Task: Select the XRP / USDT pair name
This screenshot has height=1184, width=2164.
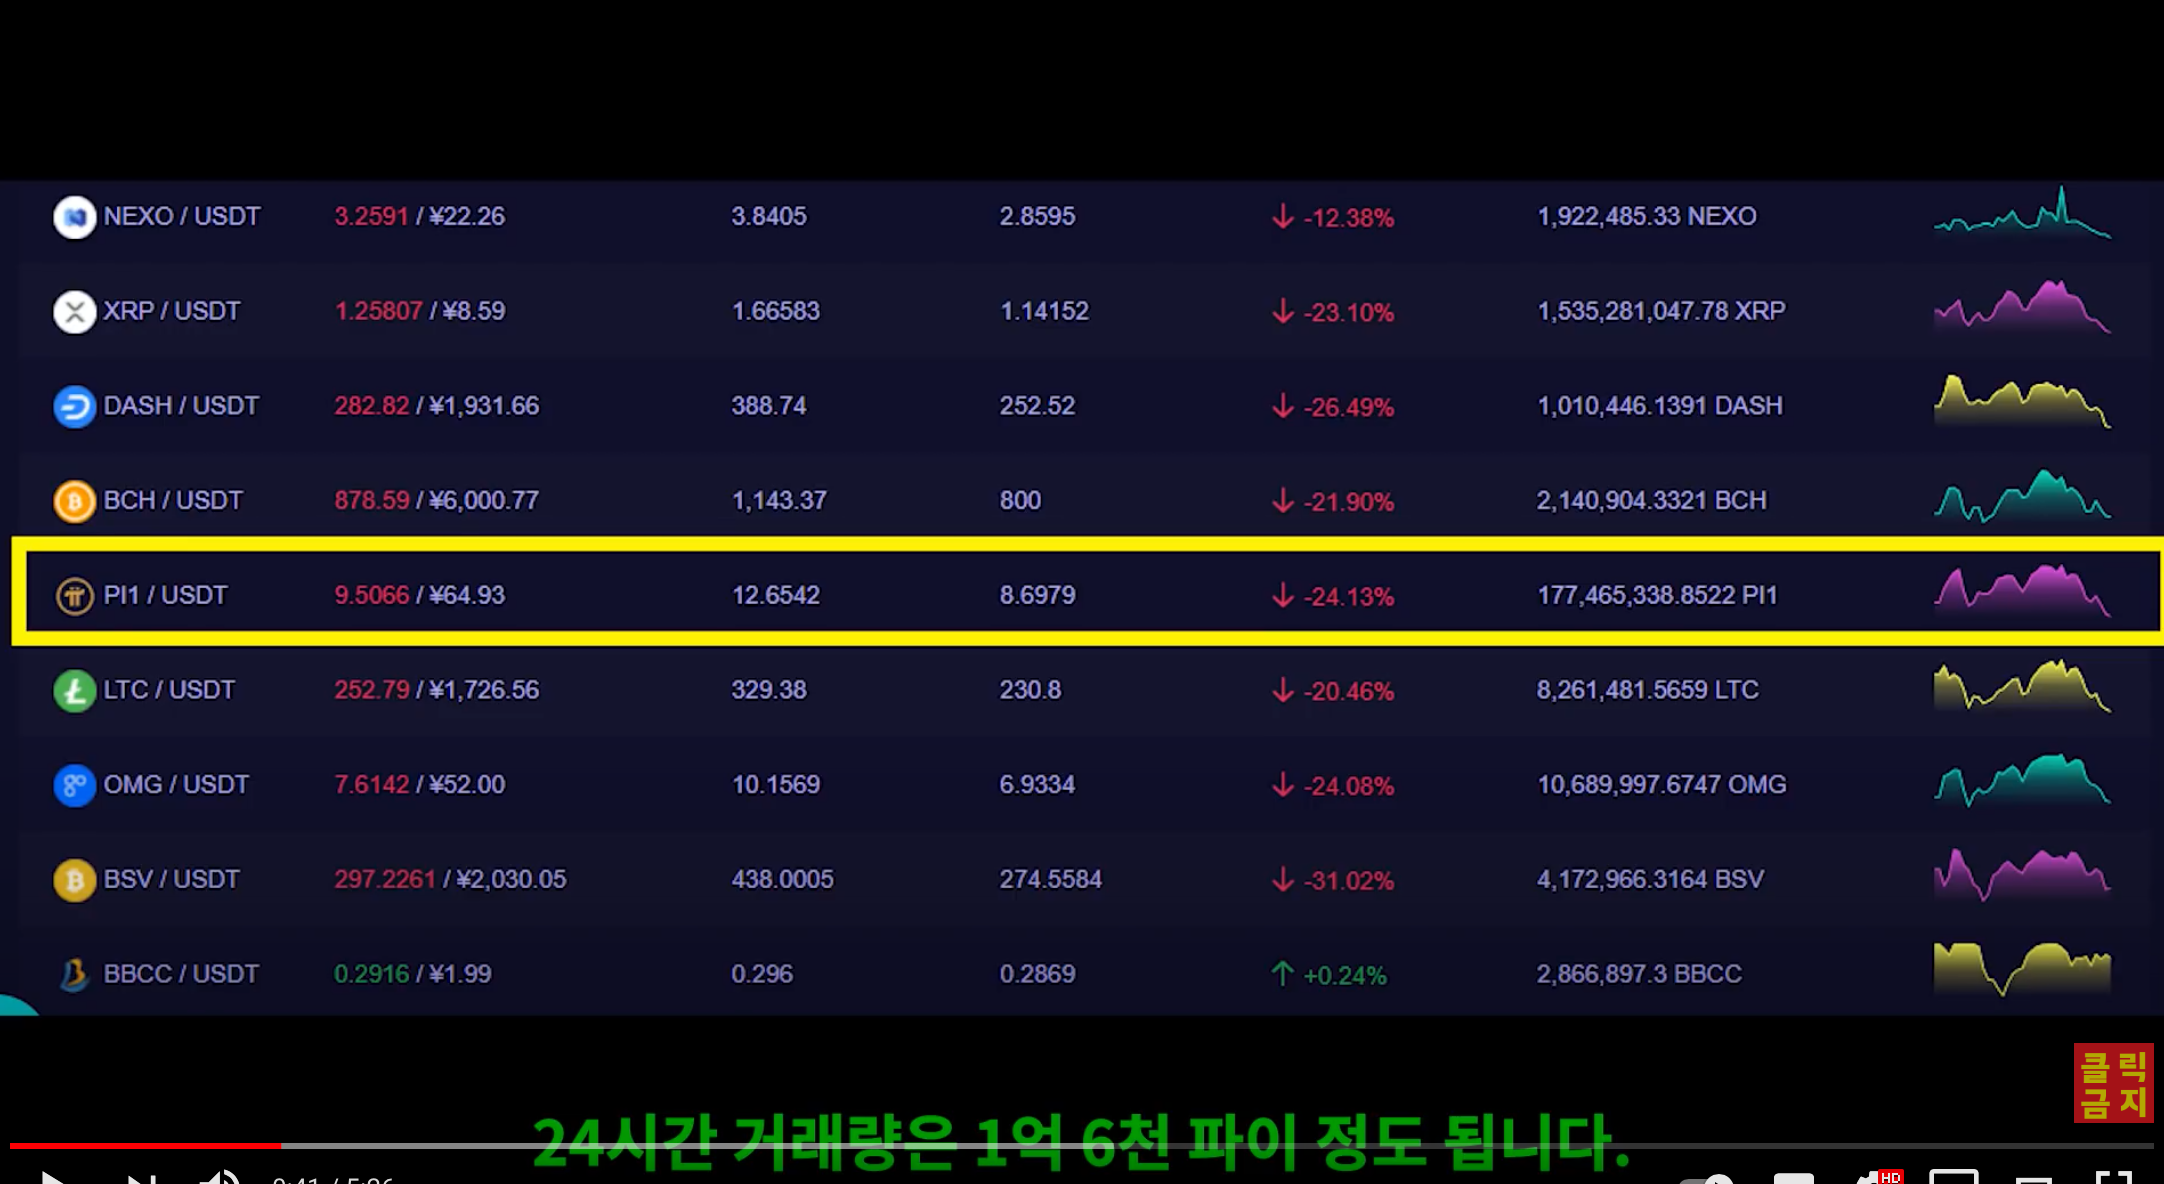Action: click(172, 311)
